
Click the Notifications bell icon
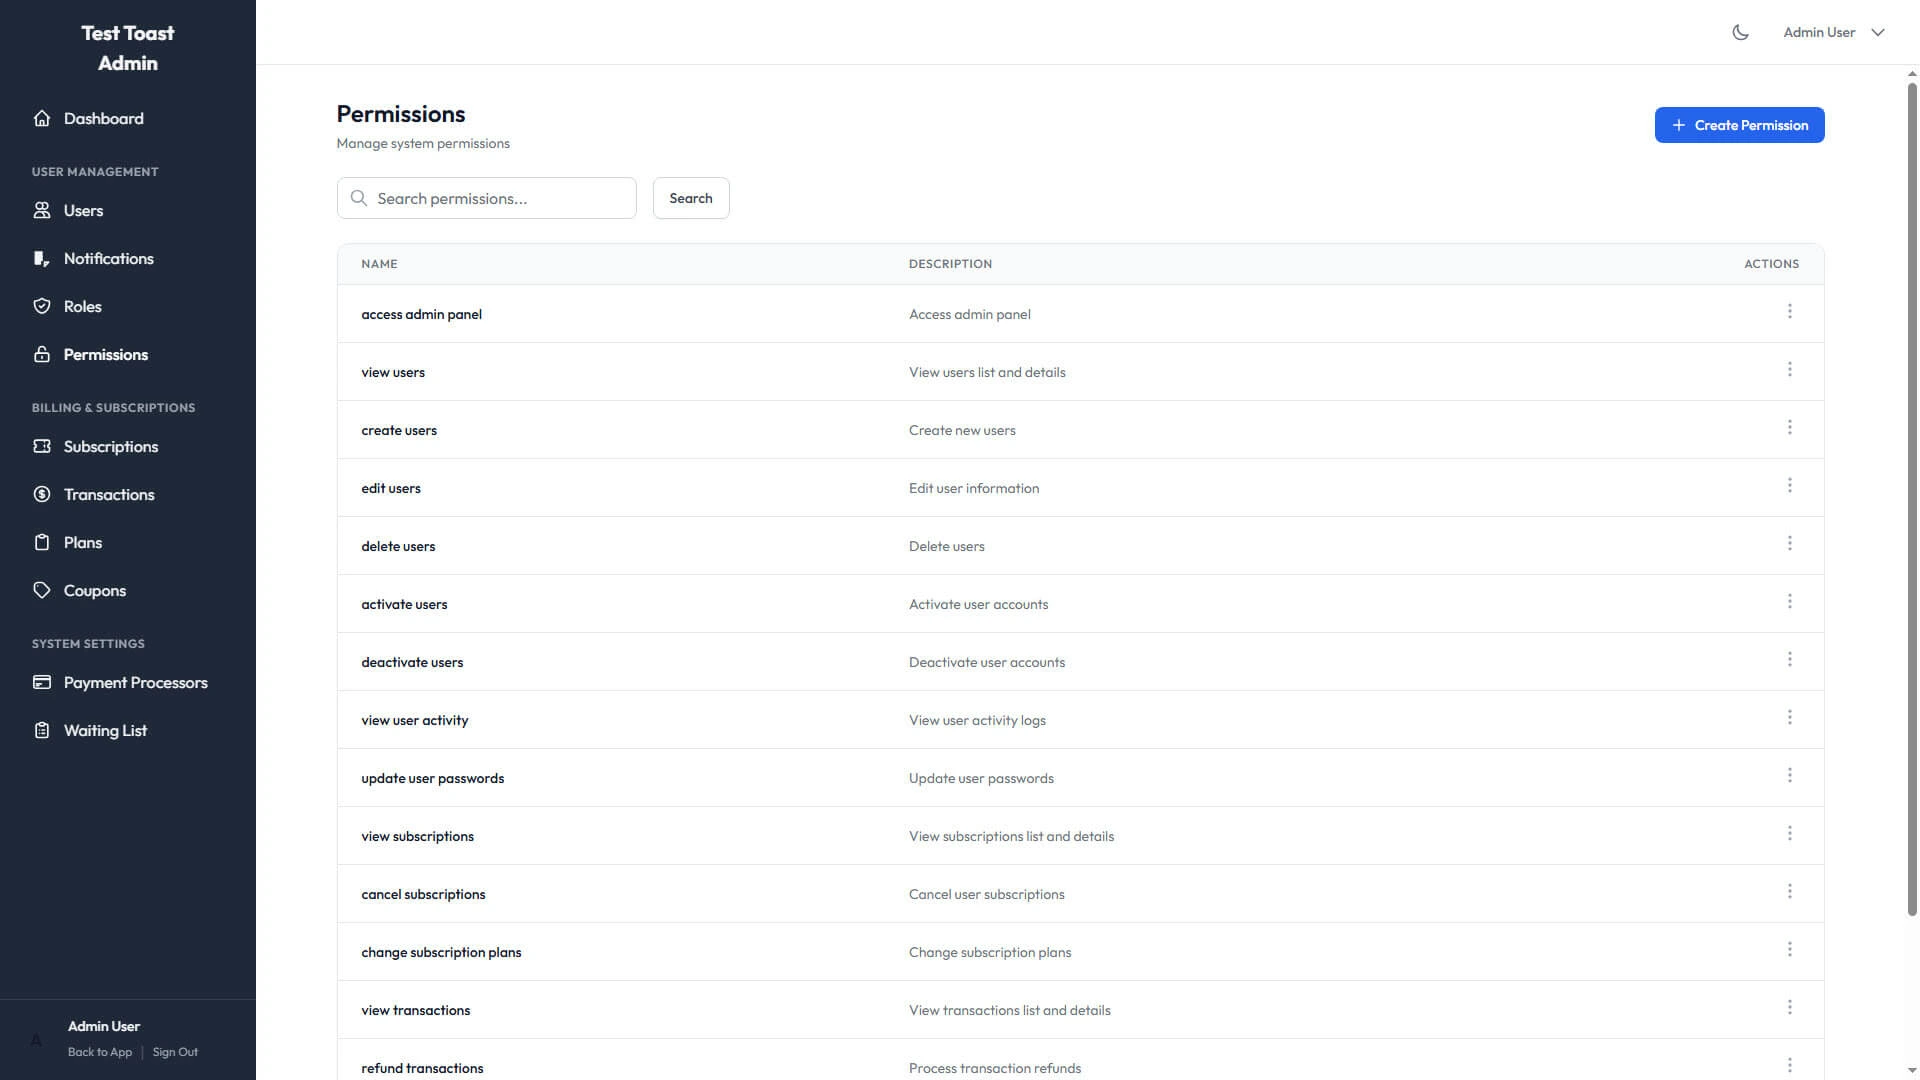(x=42, y=258)
